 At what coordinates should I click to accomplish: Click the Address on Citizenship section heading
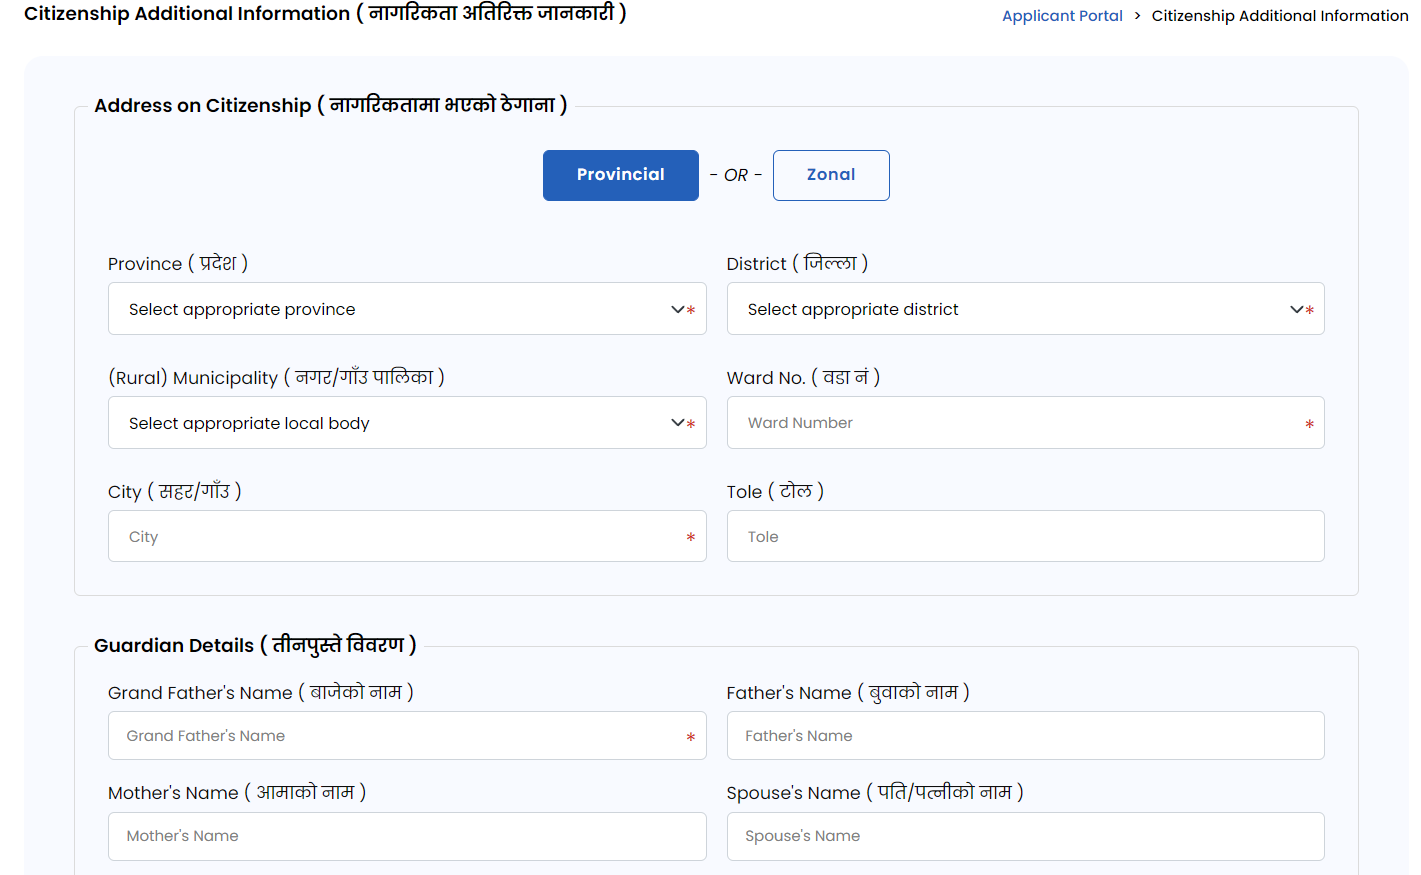pos(330,104)
